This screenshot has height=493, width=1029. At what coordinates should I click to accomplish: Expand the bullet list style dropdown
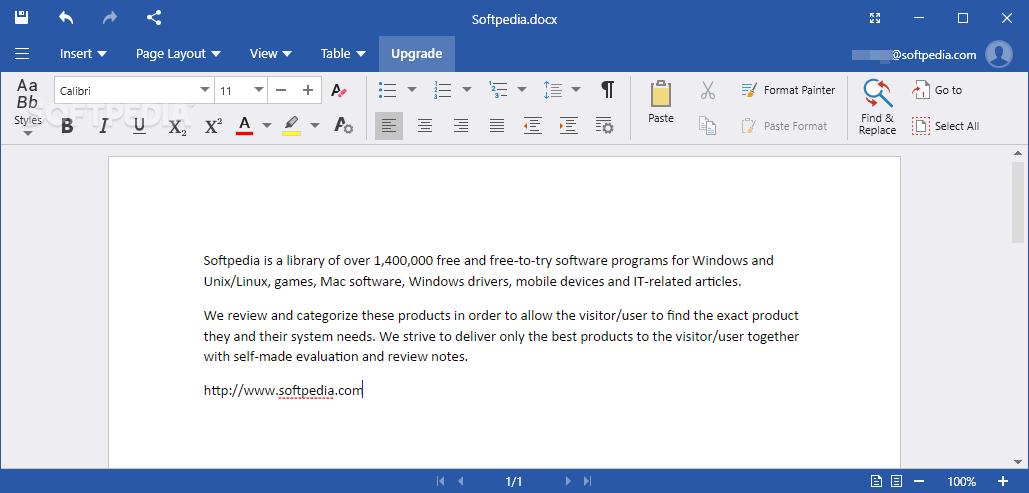point(411,90)
